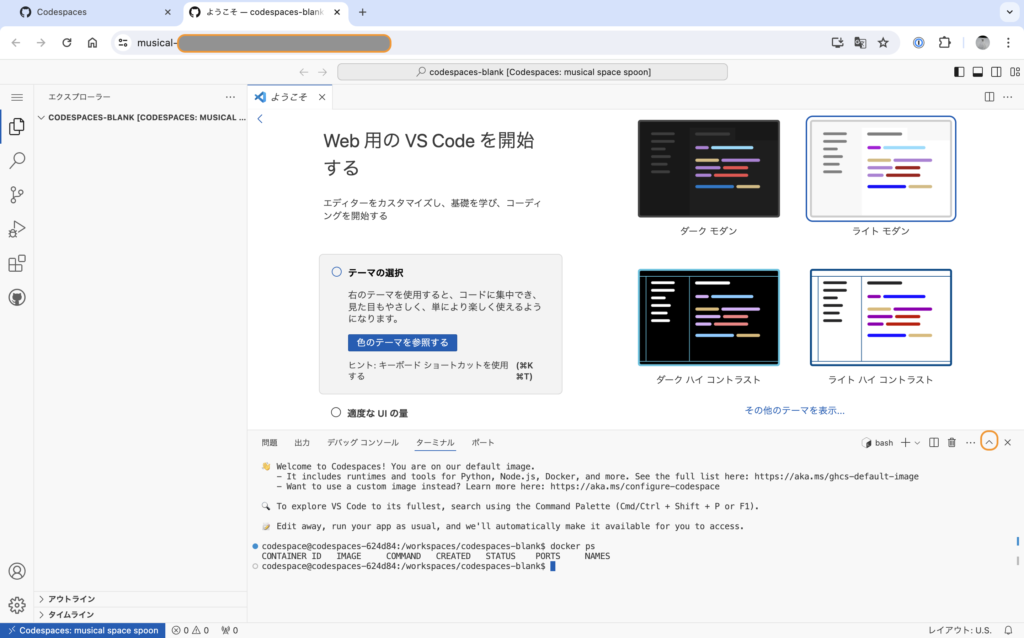Open browser extensions puzzle icon

pyautogui.click(x=944, y=42)
